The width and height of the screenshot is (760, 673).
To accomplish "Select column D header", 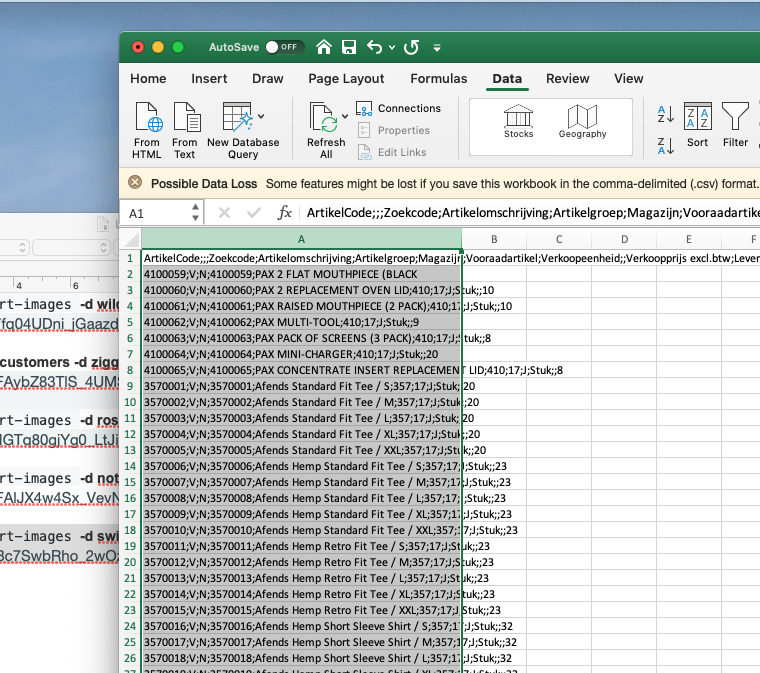I will (x=624, y=239).
